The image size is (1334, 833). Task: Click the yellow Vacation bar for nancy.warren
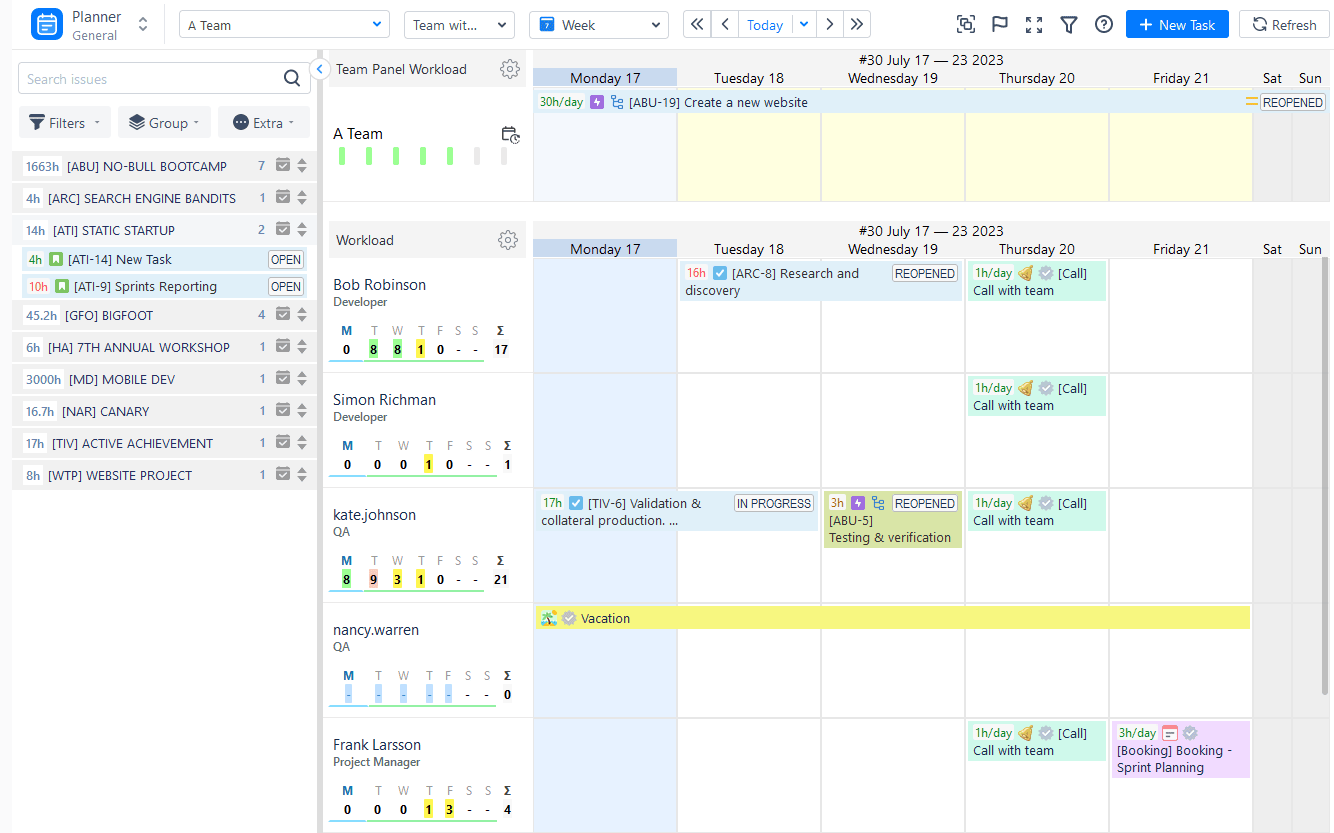point(893,618)
